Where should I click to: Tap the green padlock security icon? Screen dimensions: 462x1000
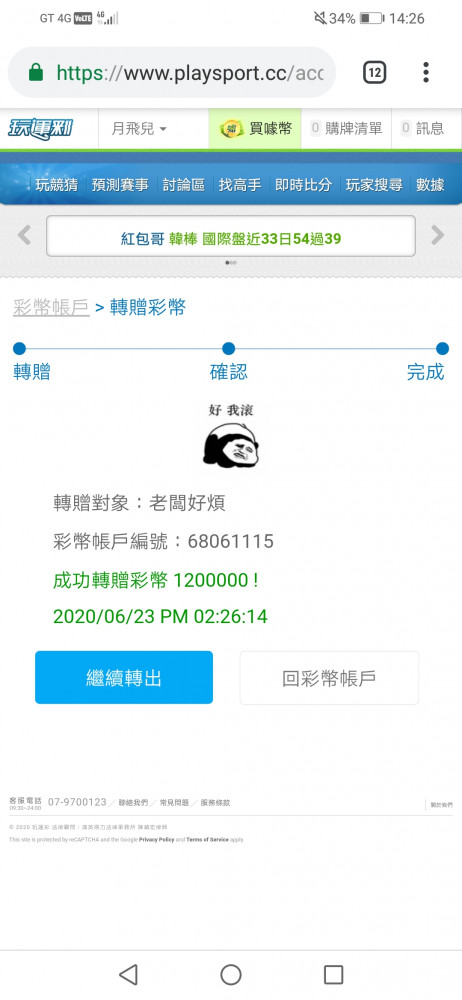pos(36,72)
